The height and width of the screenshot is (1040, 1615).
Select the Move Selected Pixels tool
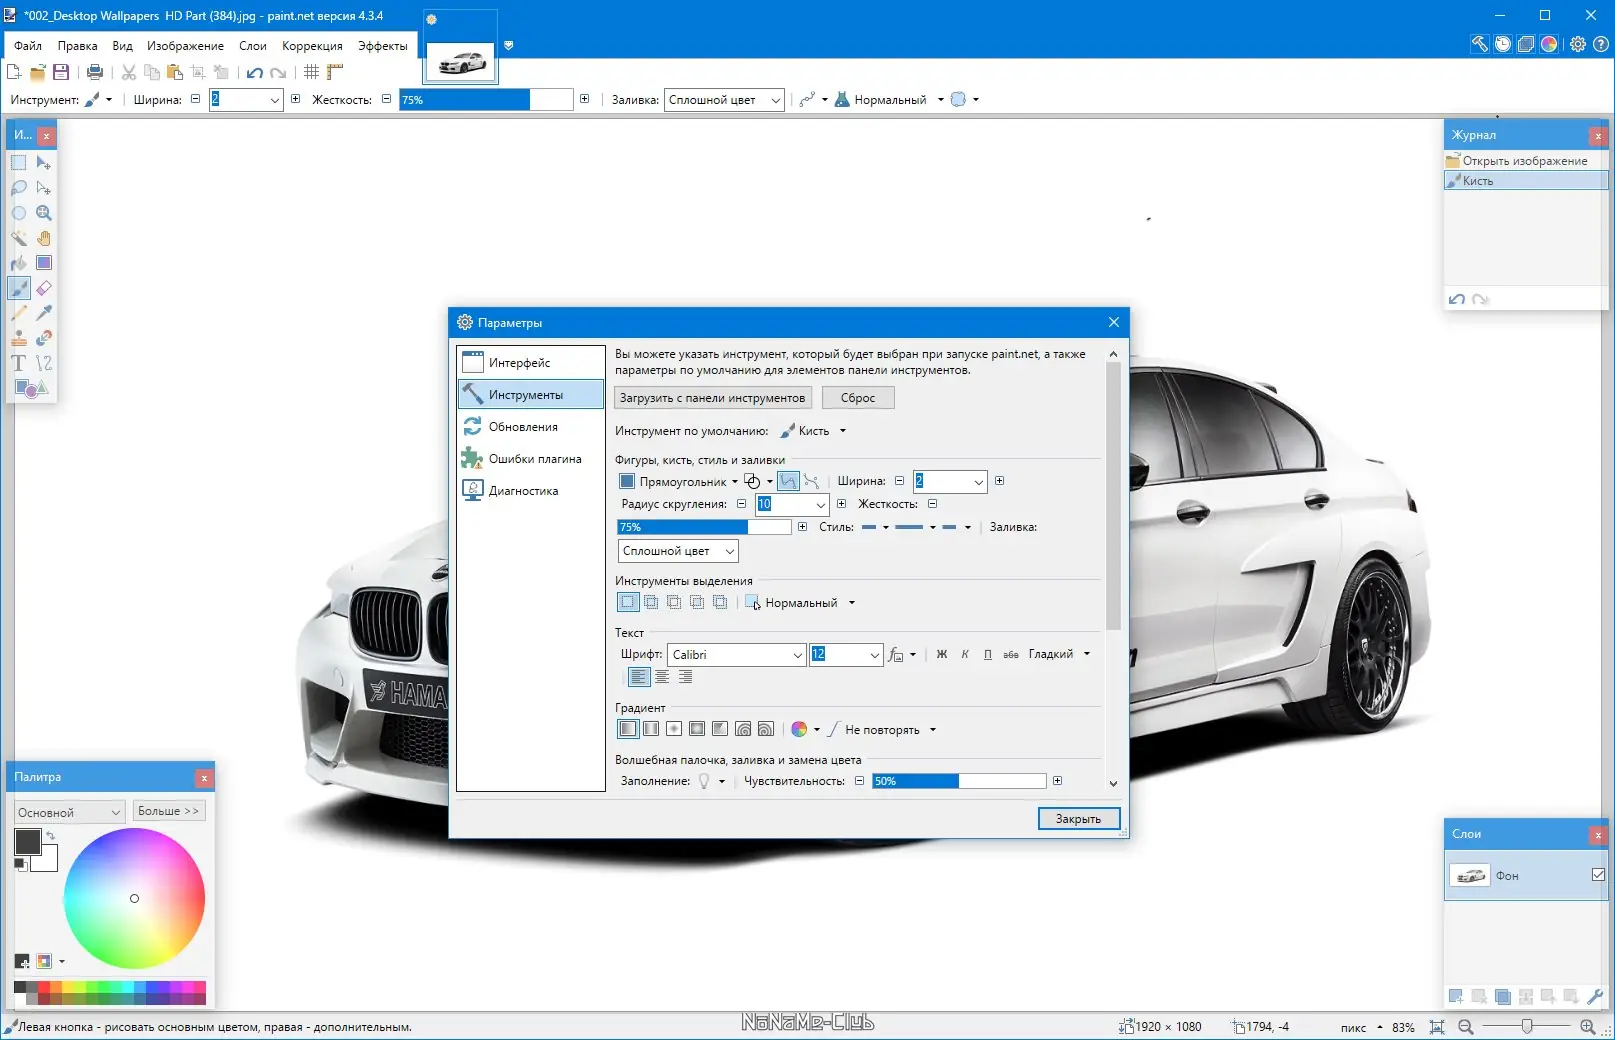pyautogui.click(x=44, y=163)
